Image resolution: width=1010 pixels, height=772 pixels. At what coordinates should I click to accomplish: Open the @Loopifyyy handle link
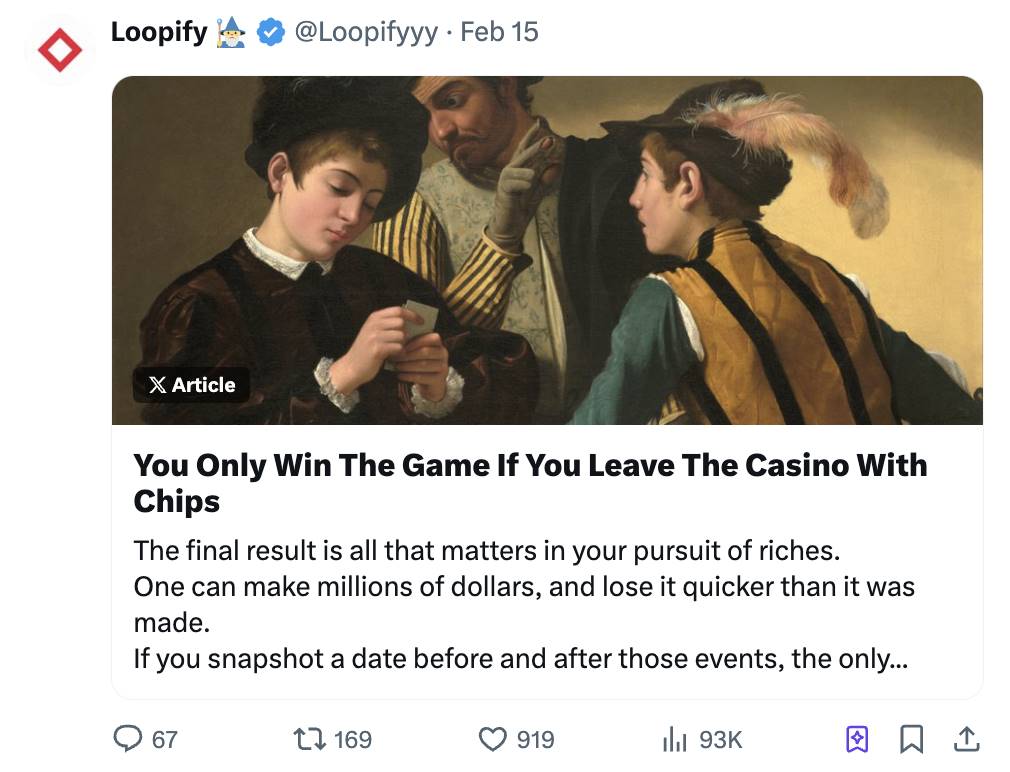pyautogui.click(x=365, y=32)
